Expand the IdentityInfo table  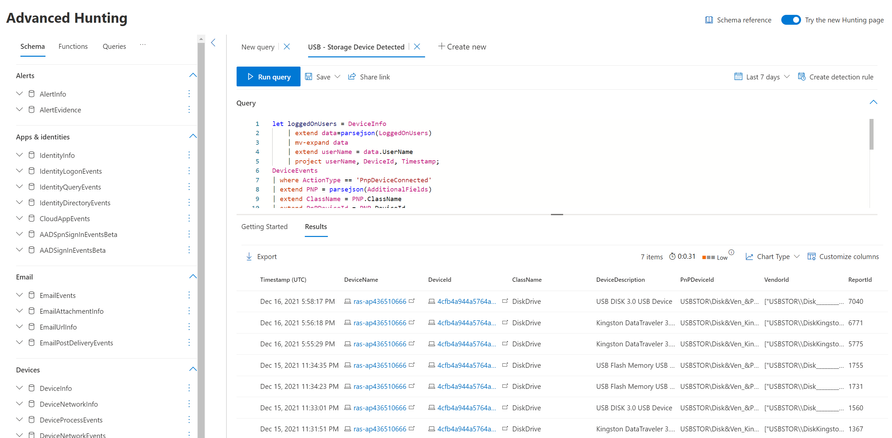click(x=20, y=155)
